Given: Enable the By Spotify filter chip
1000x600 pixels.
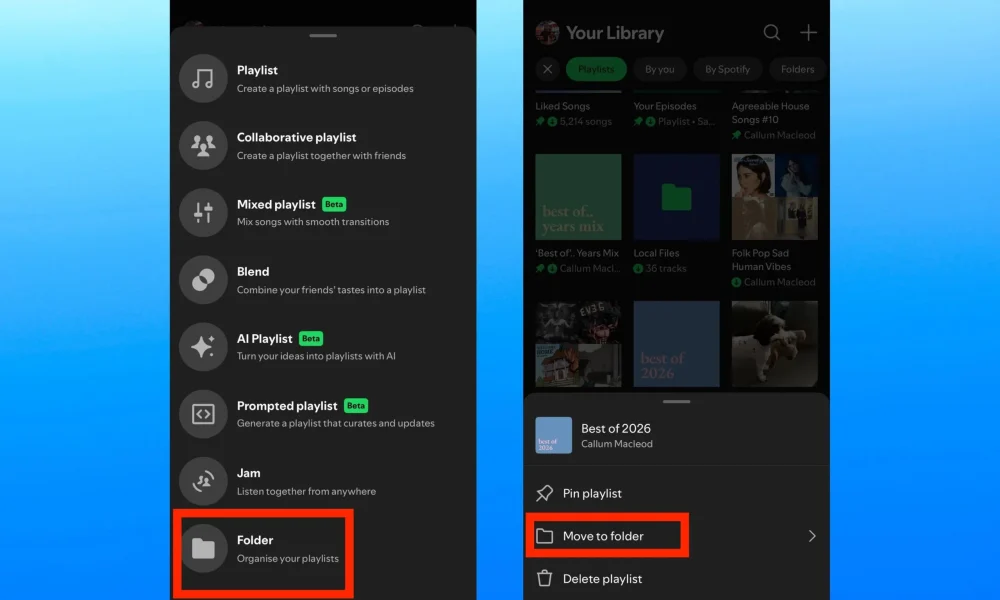Looking at the screenshot, I should point(727,69).
